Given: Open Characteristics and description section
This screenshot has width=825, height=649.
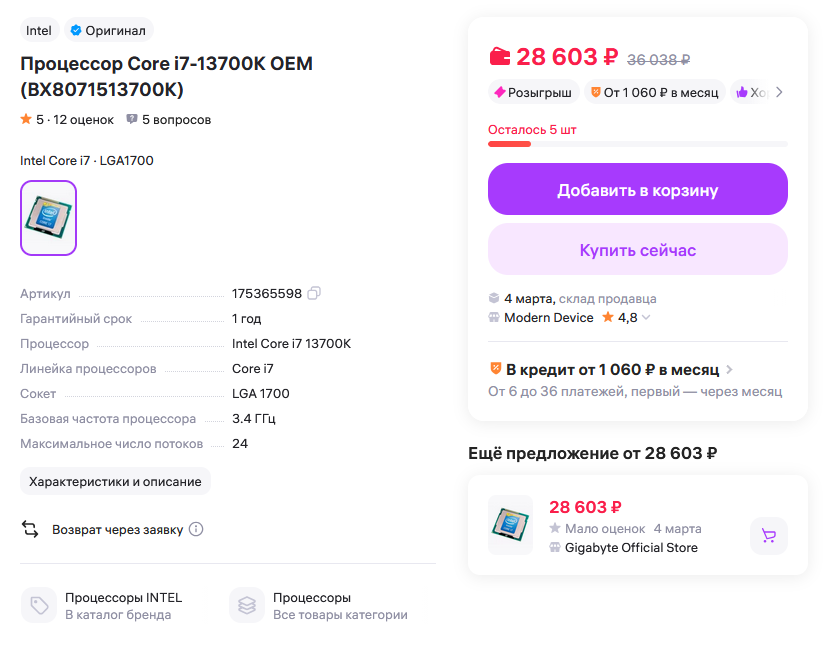Looking at the screenshot, I should [x=115, y=481].
